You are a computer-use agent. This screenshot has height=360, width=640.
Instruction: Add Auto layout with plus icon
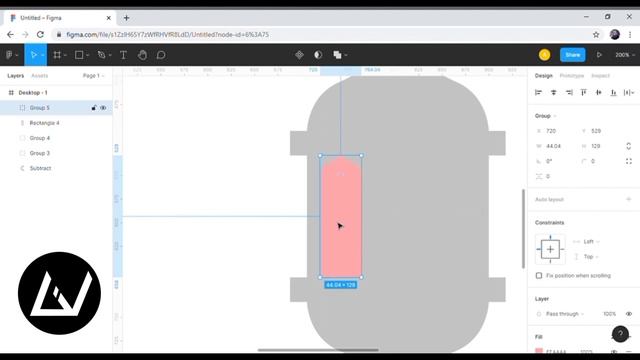tap(629, 199)
